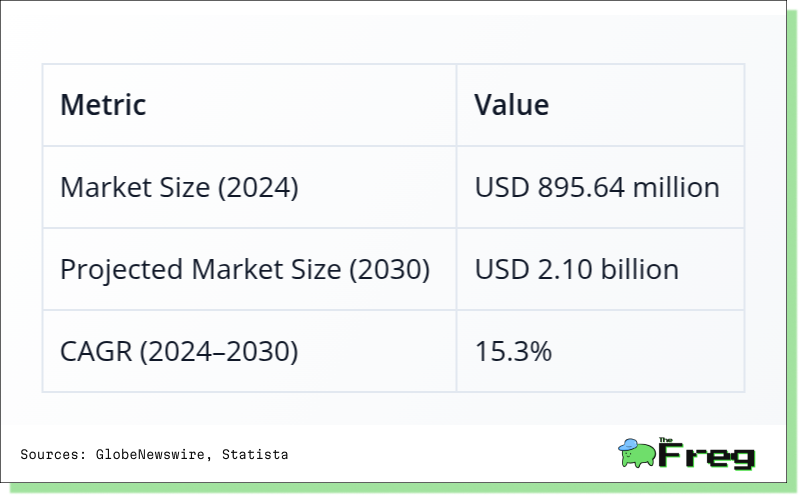Click the Statista source name
799x495 pixels.
click(255, 454)
